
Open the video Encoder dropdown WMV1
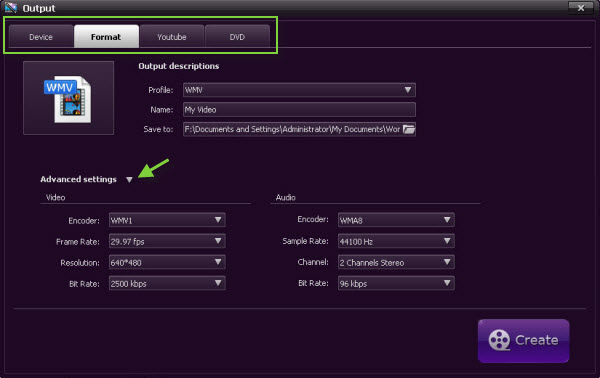(167, 220)
